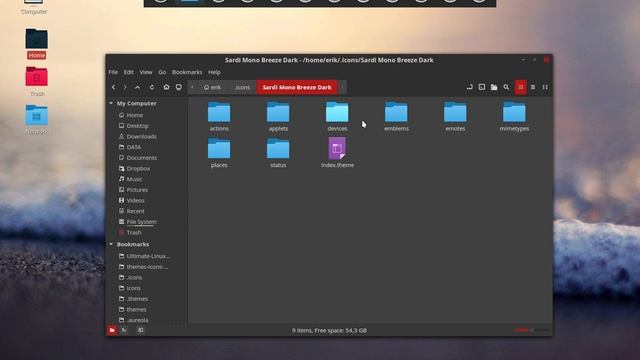This screenshot has height=360, width=640.
Task: Select the emblems folder
Action: (x=396, y=116)
